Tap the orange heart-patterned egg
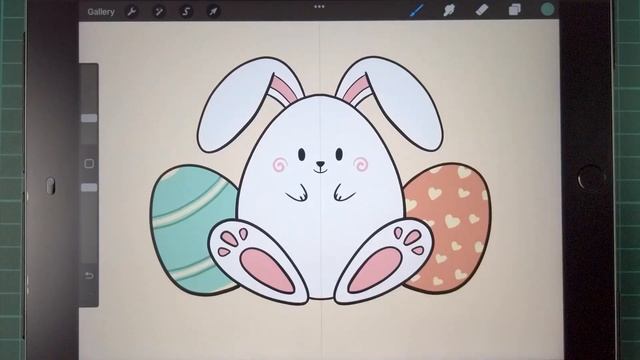640x360 pixels. coord(453,229)
